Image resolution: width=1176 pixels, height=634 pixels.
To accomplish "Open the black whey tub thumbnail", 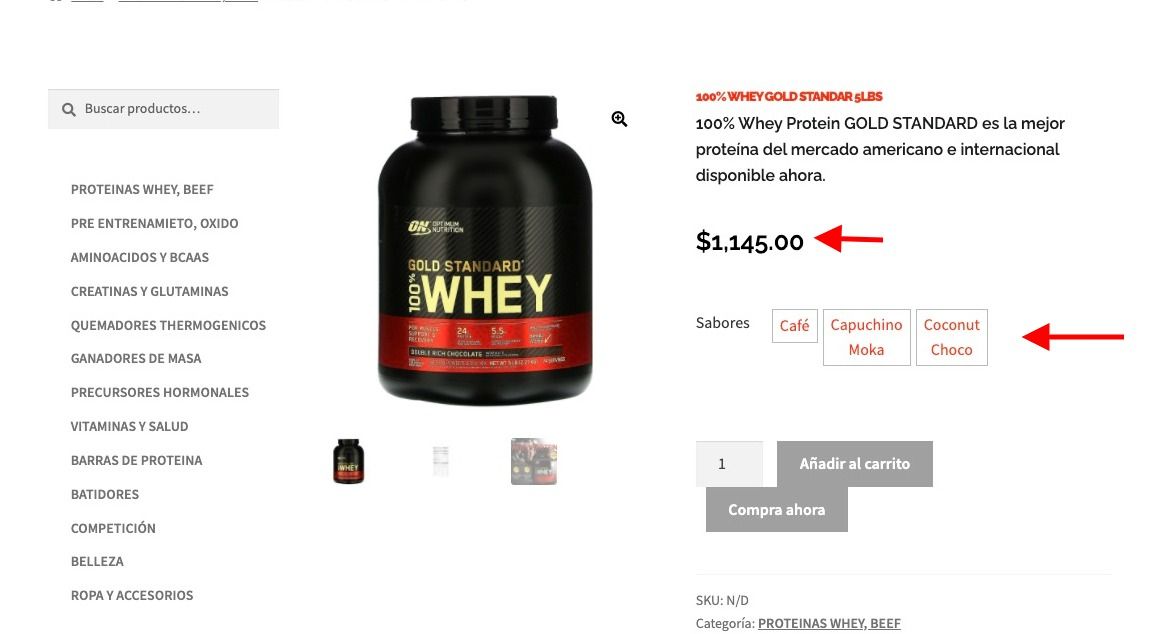I will click(349, 461).
